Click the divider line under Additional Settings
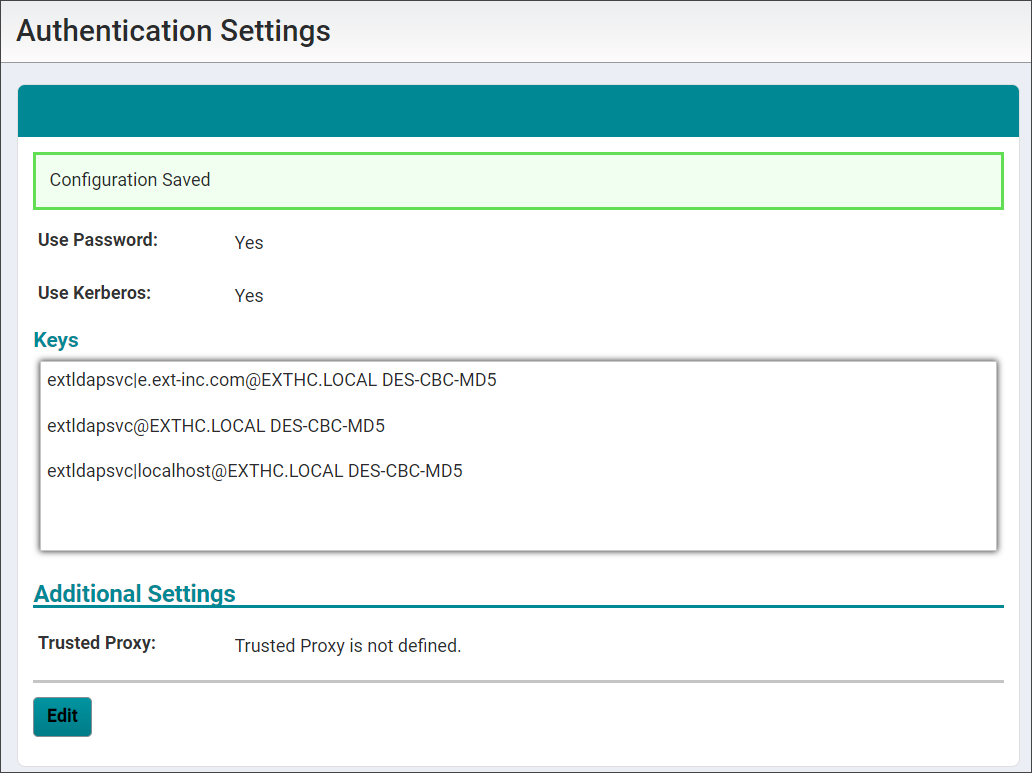The width and height of the screenshot is (1032, 773). [x=518, y=608]
